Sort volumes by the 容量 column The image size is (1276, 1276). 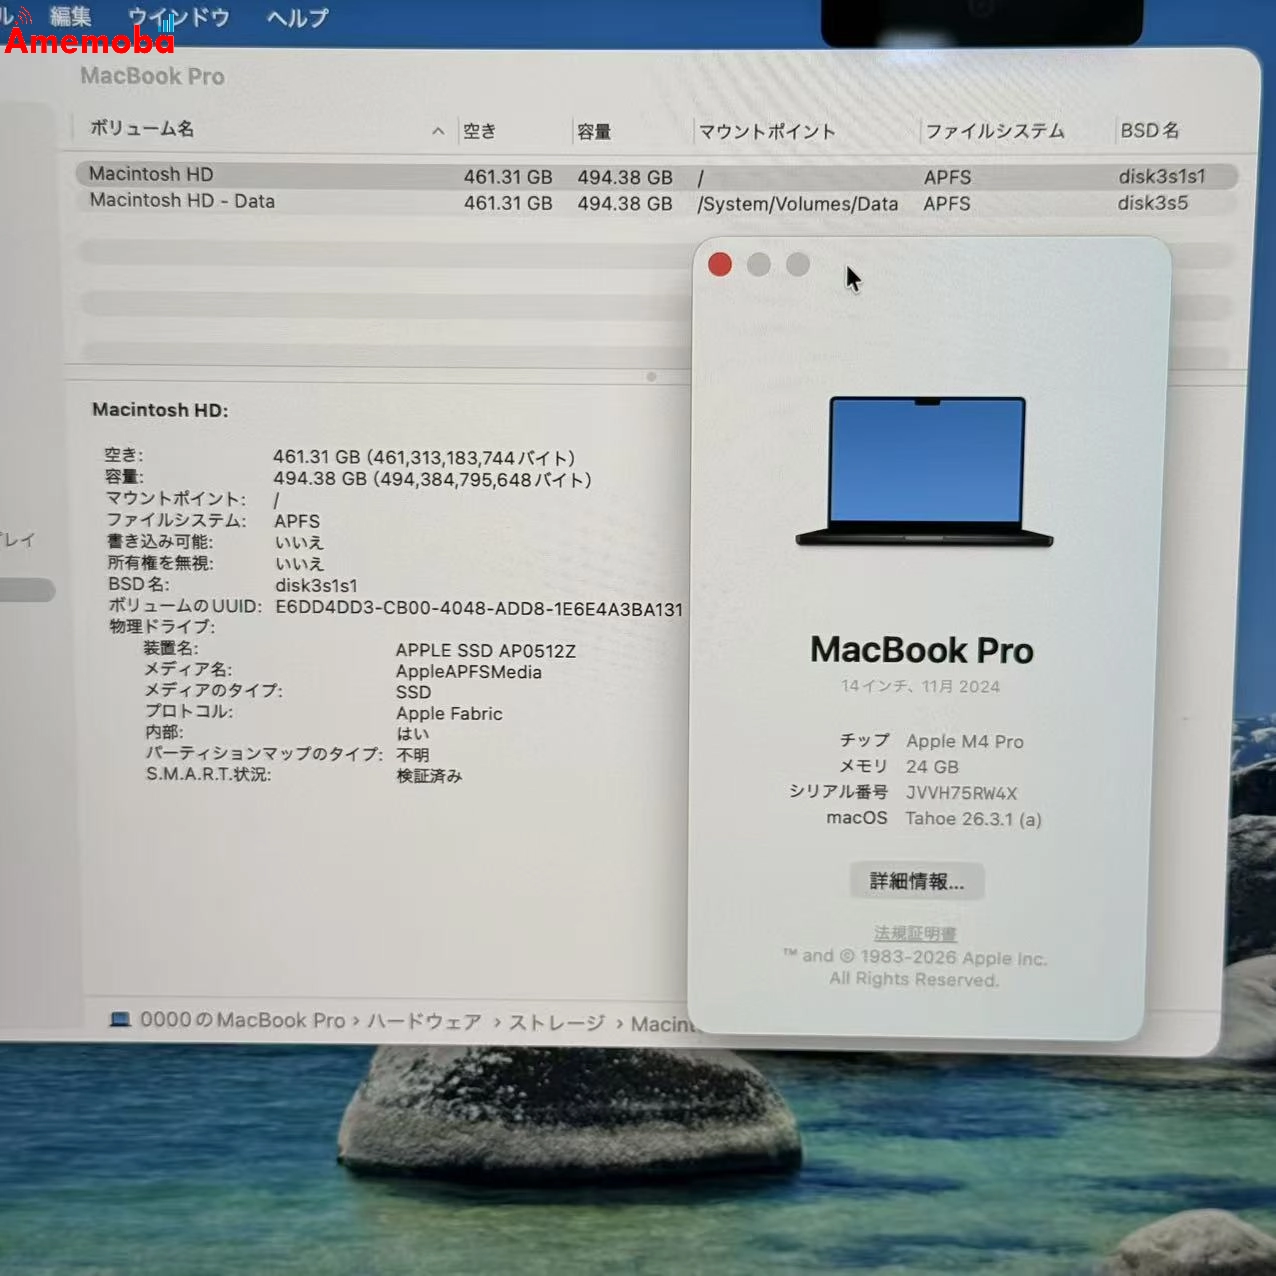[x=593, y=131]
